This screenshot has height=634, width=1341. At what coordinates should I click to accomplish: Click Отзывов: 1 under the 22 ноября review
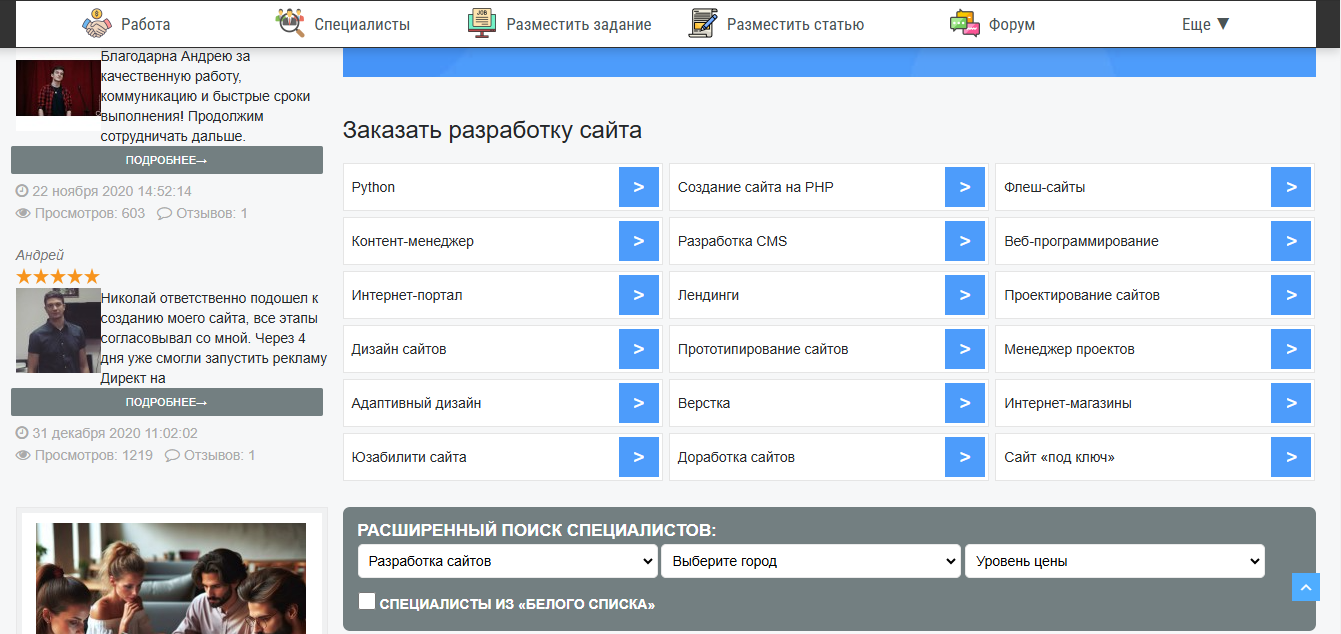click(211, 213)
